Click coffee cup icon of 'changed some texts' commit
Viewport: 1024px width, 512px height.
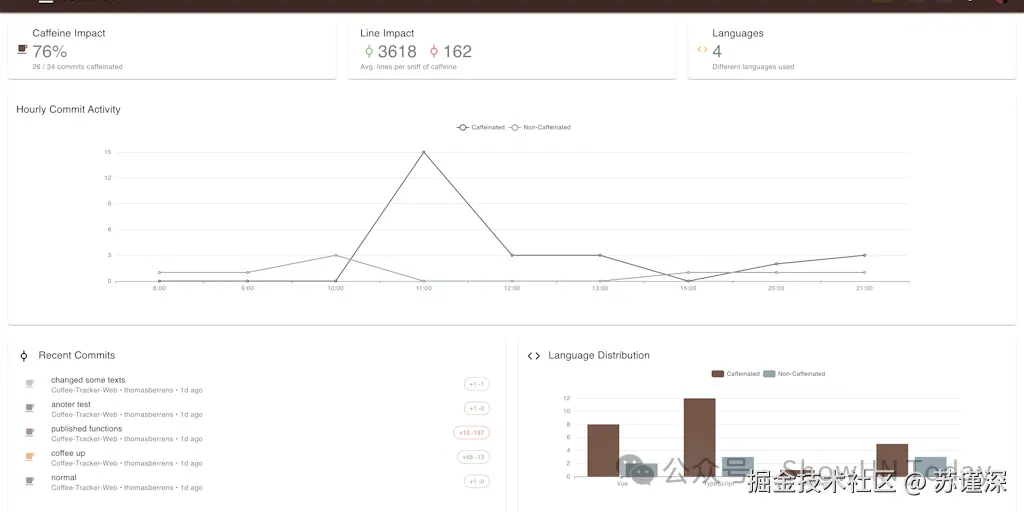tap(29, 384)
